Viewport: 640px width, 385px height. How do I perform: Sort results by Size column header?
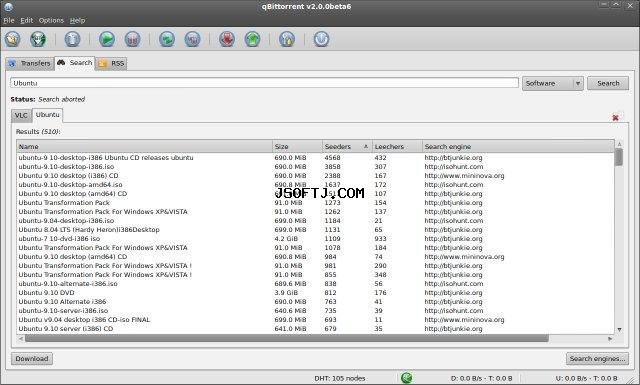tap(298, 146)
